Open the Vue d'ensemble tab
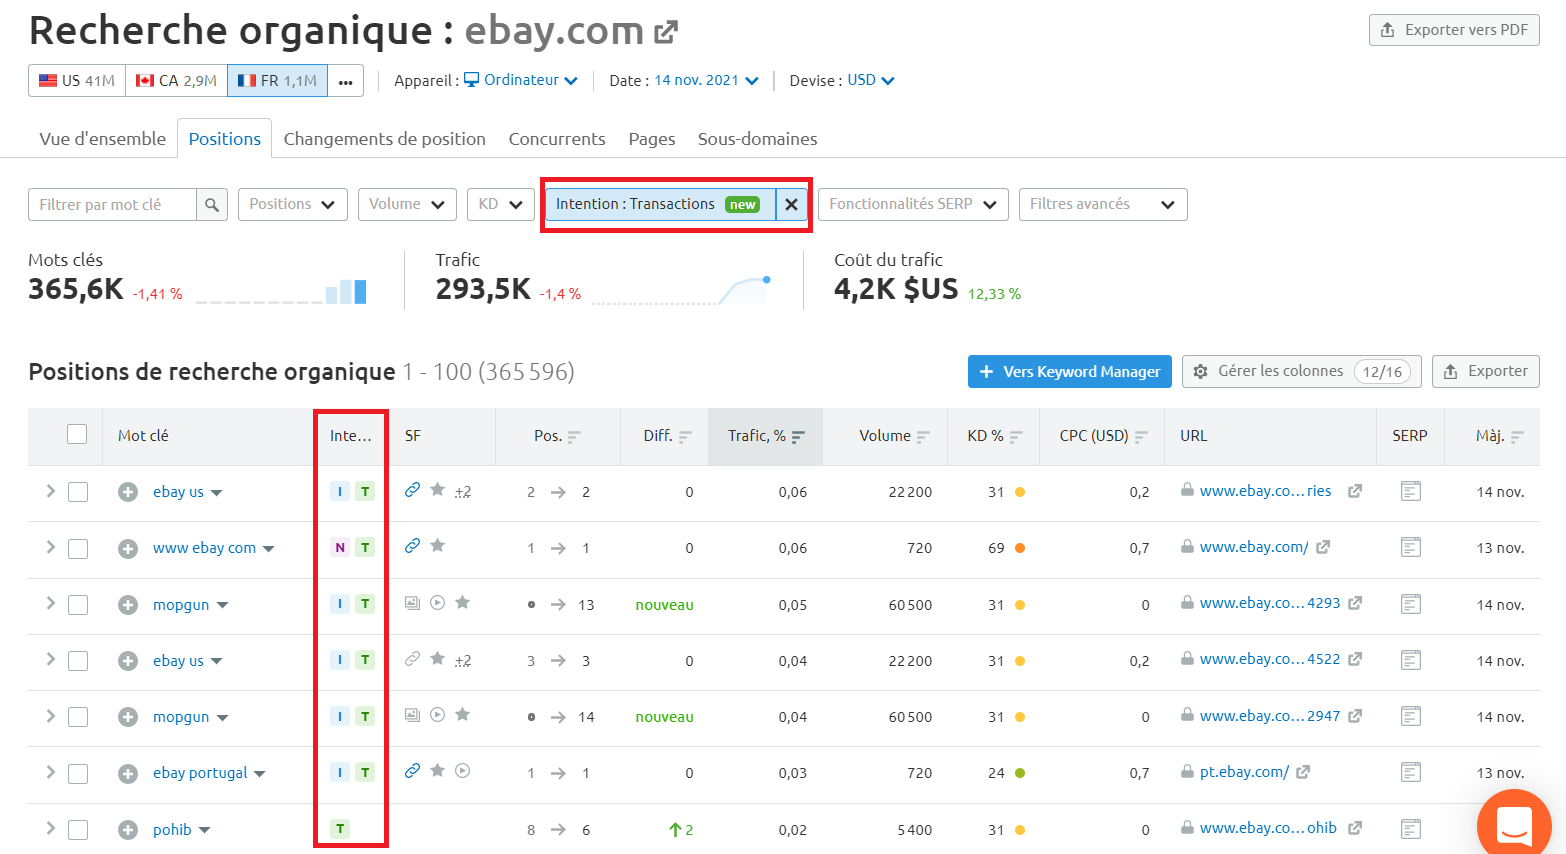 pyautogui.click(x=101, y=139)
